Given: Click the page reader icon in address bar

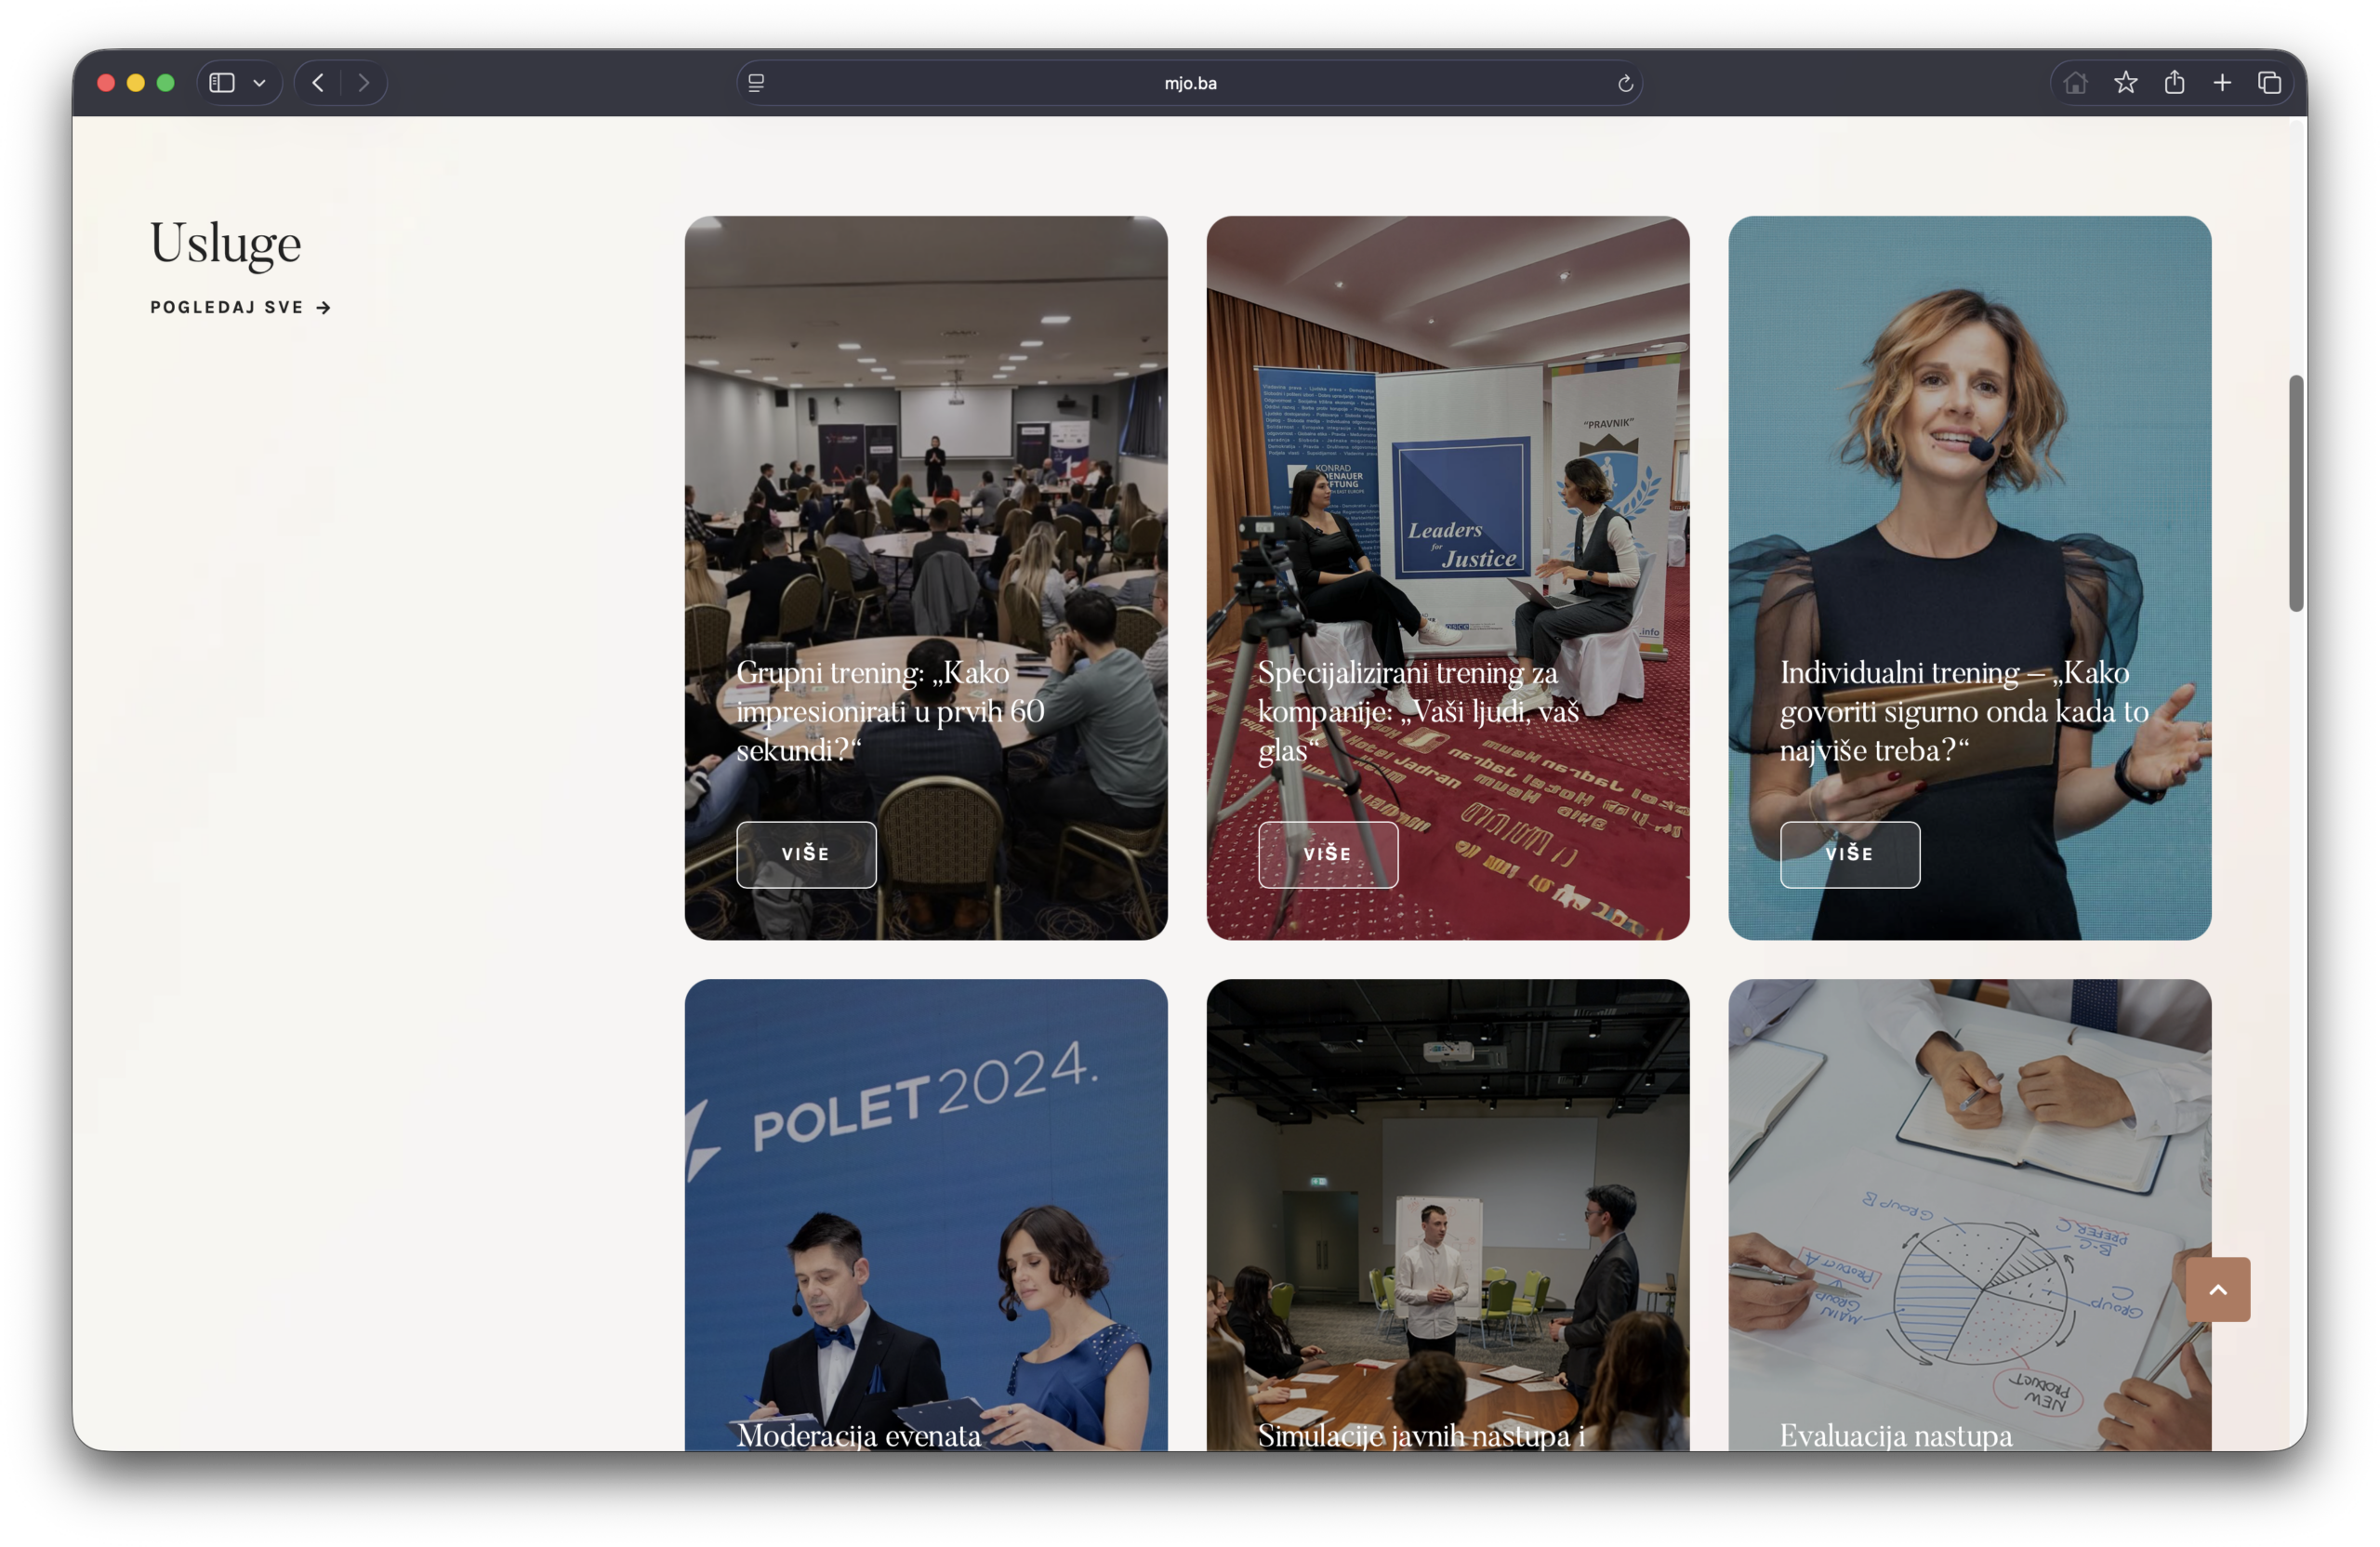Looking at the screenshot, I should click(x=756, y=83).
